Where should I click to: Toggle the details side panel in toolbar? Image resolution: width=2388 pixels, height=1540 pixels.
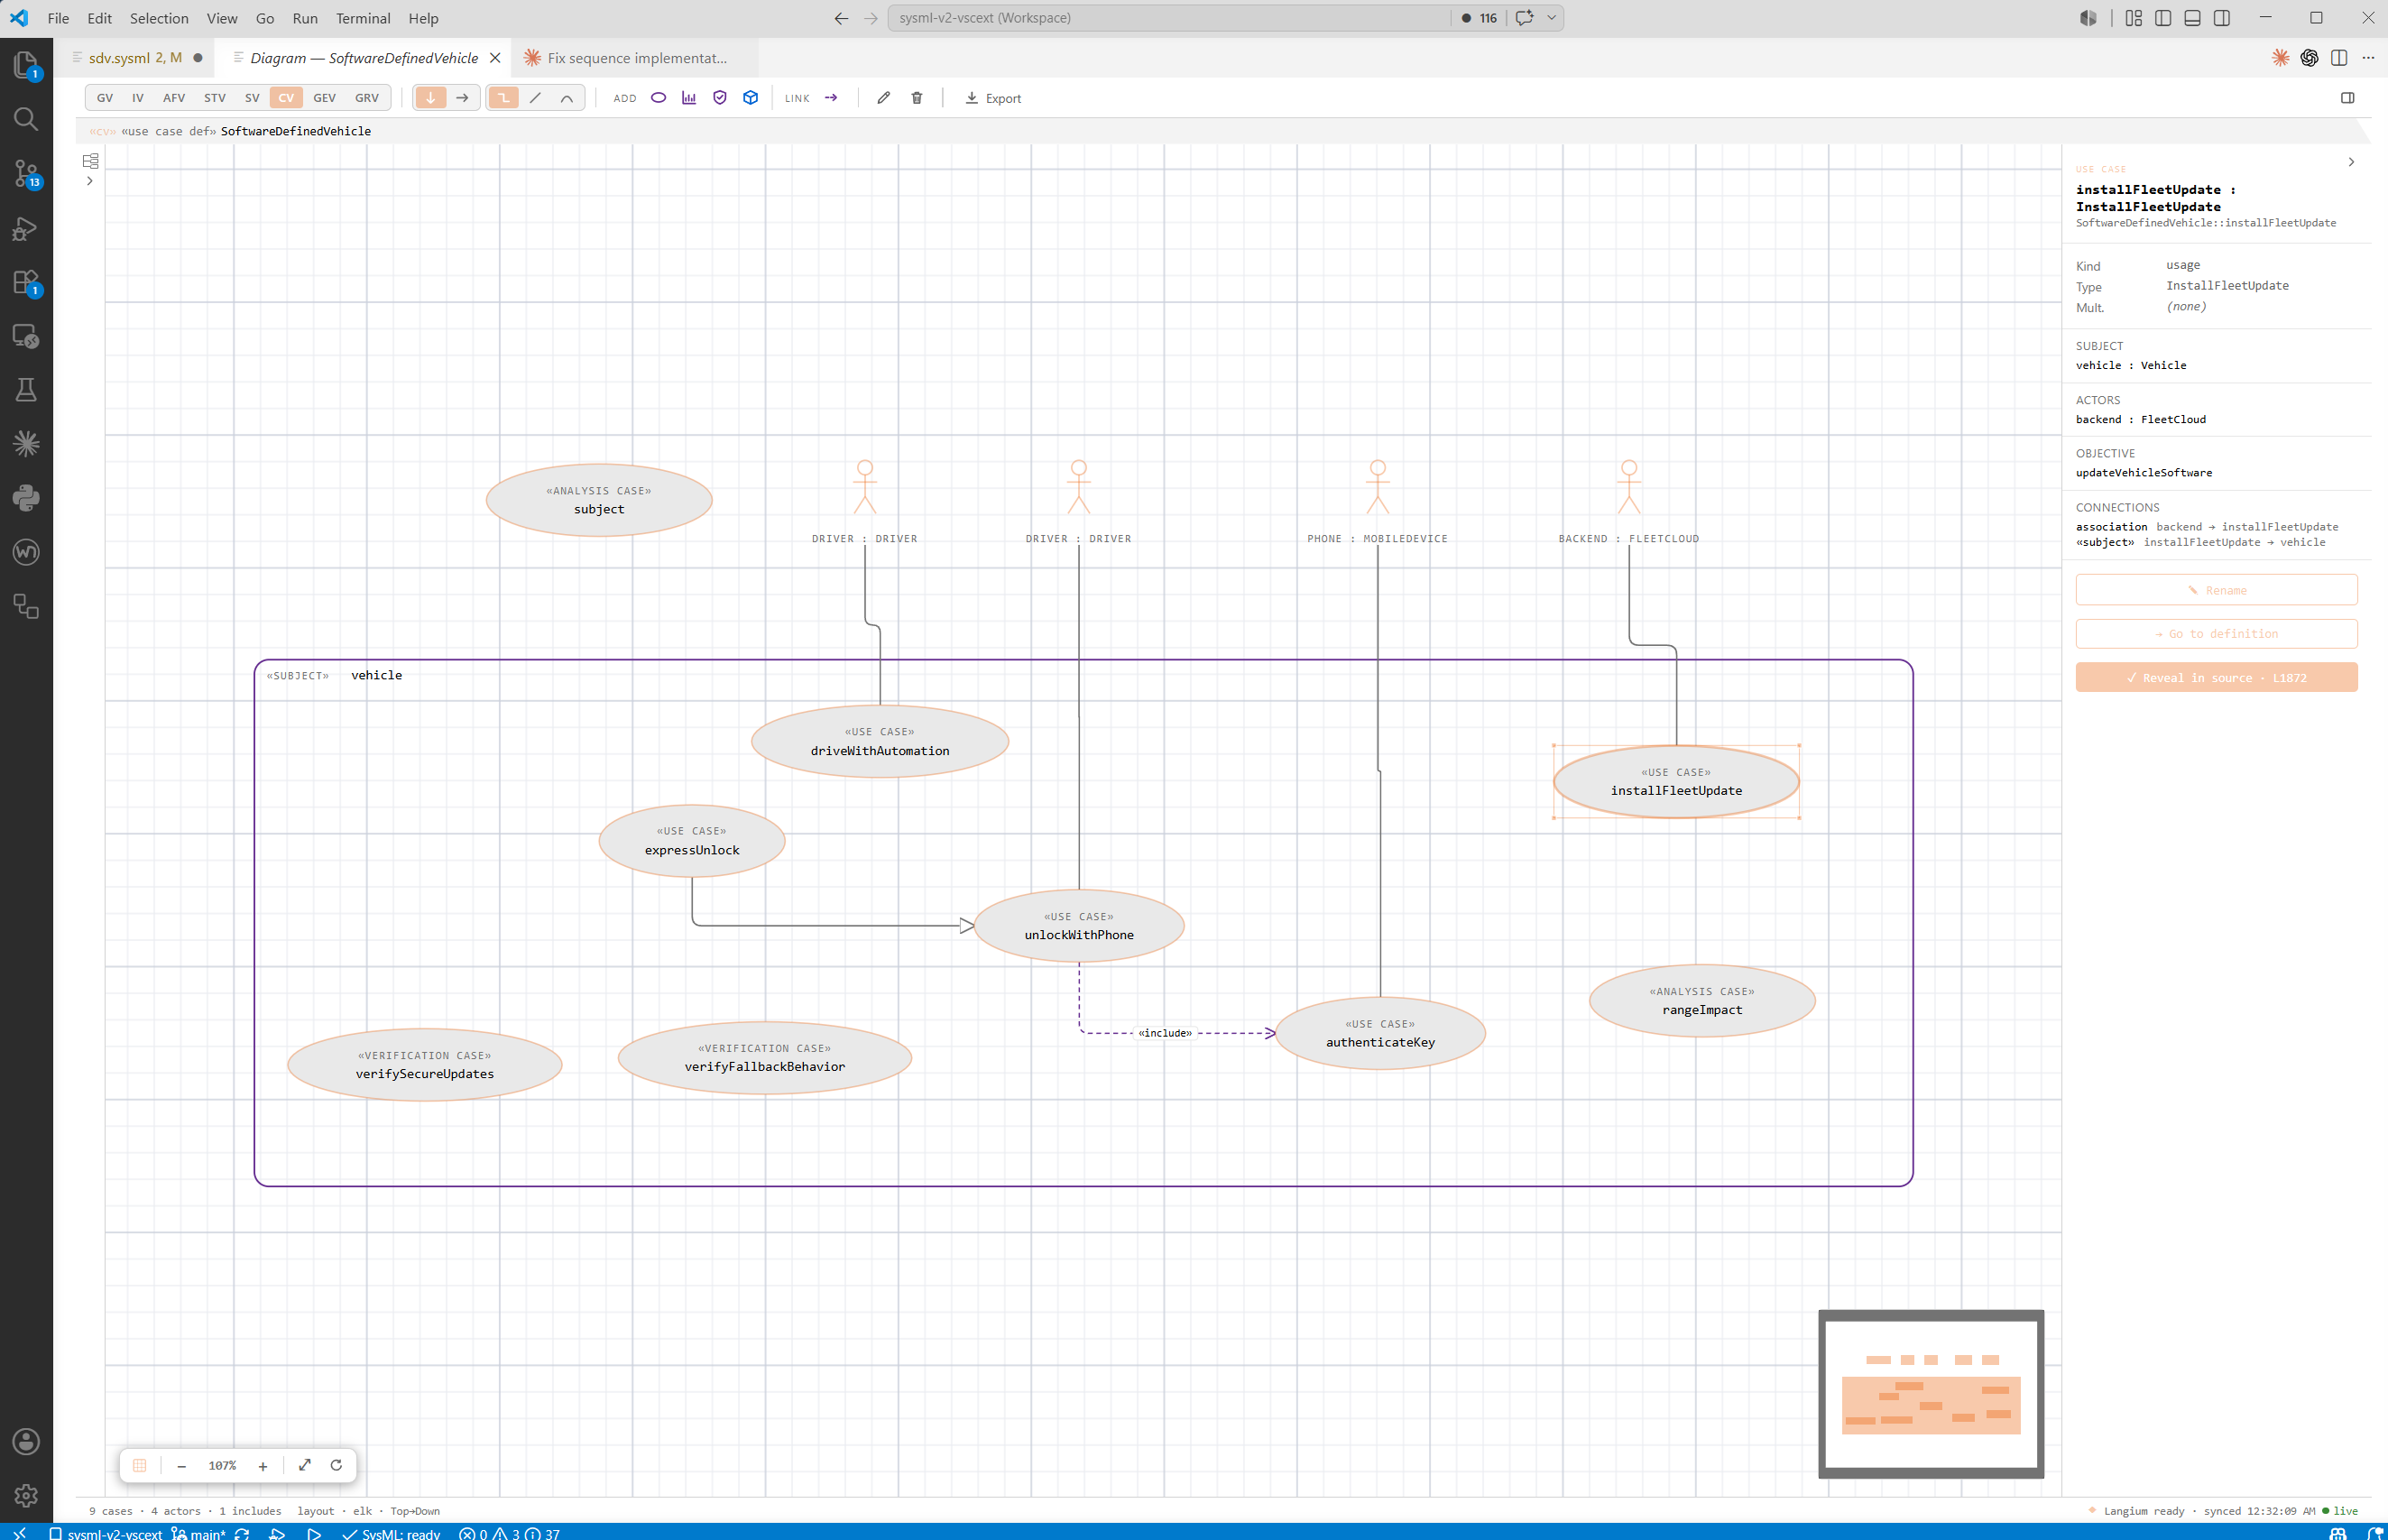click(2348, 98)
